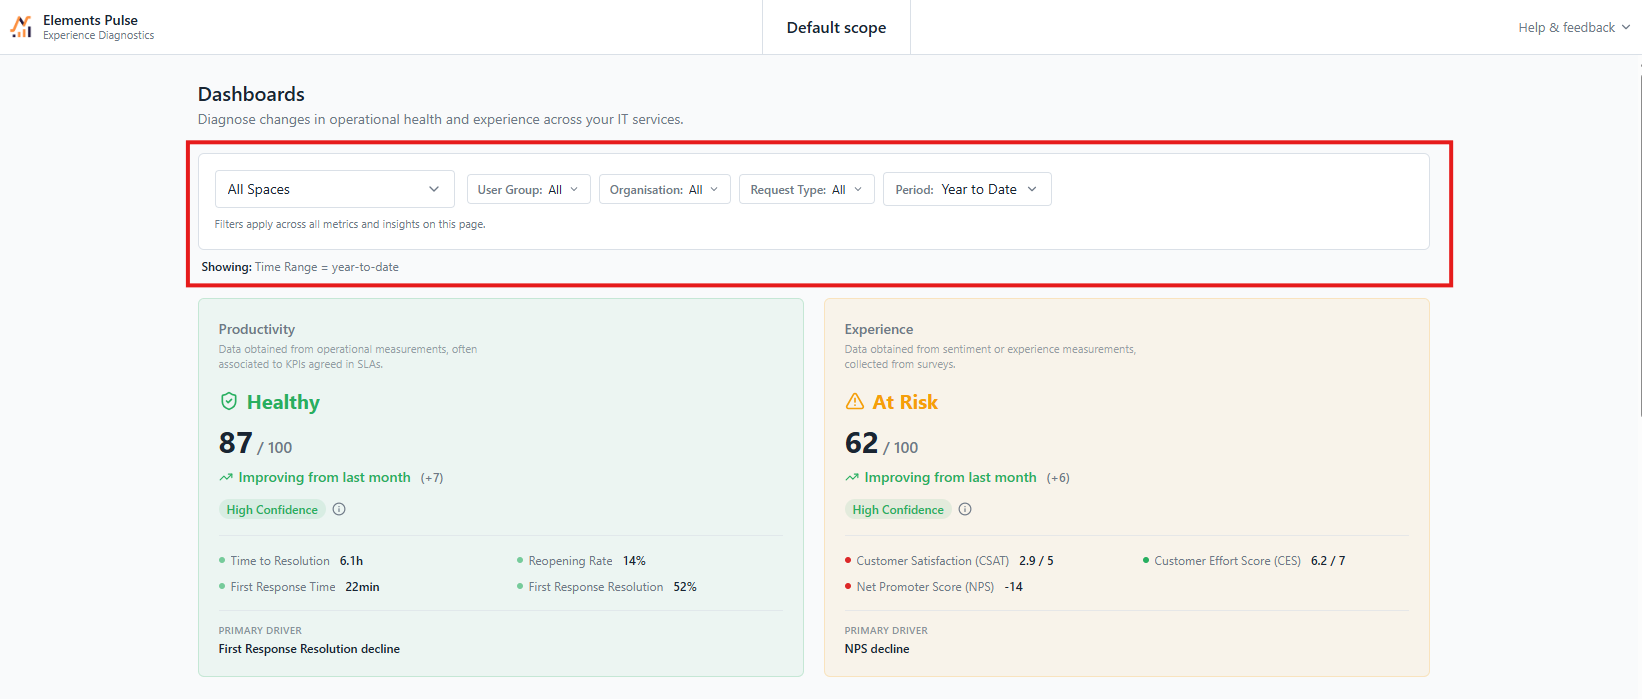Click the 'Showing: Time Range = year-to-date' text
Viewport: 1642px width, 699px height.
(300, 267)
